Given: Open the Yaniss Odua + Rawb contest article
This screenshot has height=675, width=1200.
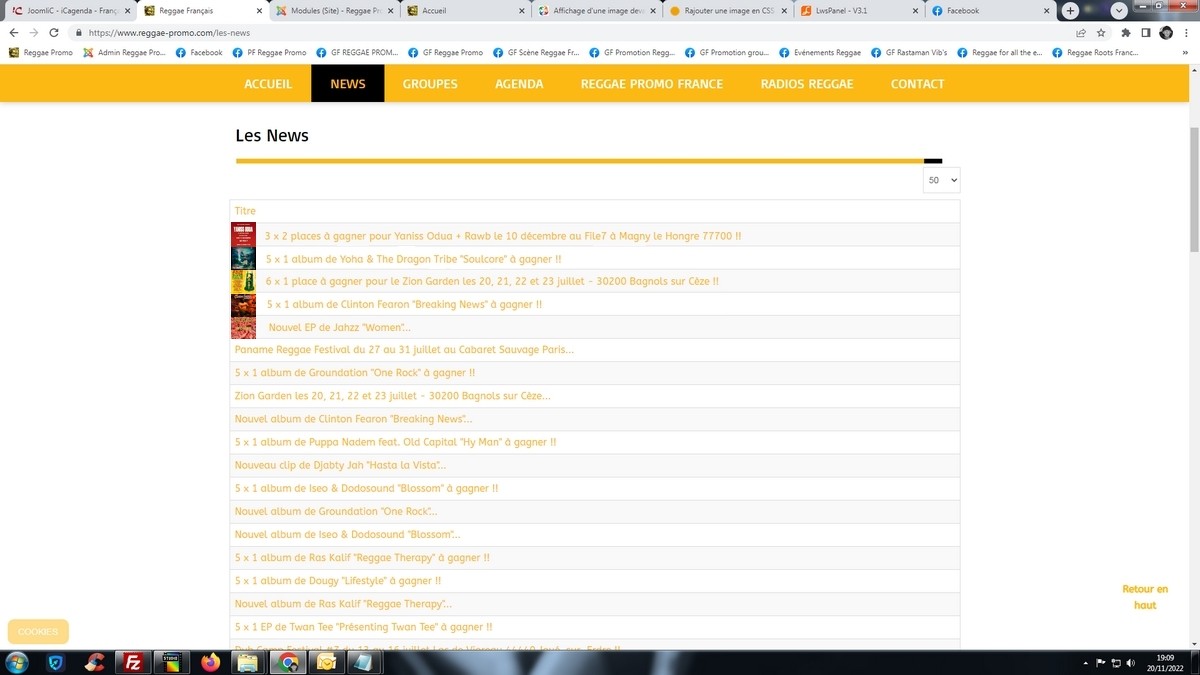Looking at the screenshot, I should (503, 236).
